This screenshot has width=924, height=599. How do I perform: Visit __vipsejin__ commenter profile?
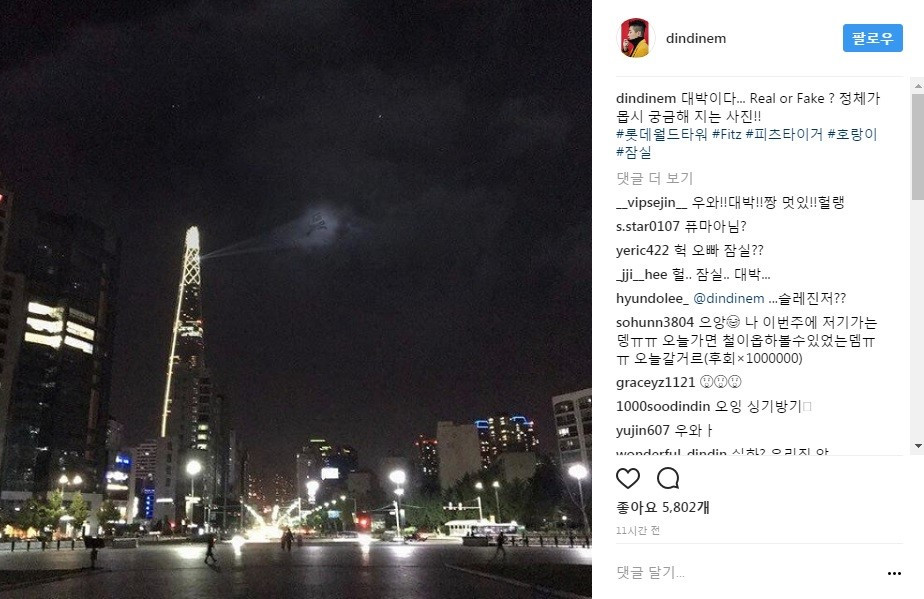pyautogui.click(x=651, y=203)
